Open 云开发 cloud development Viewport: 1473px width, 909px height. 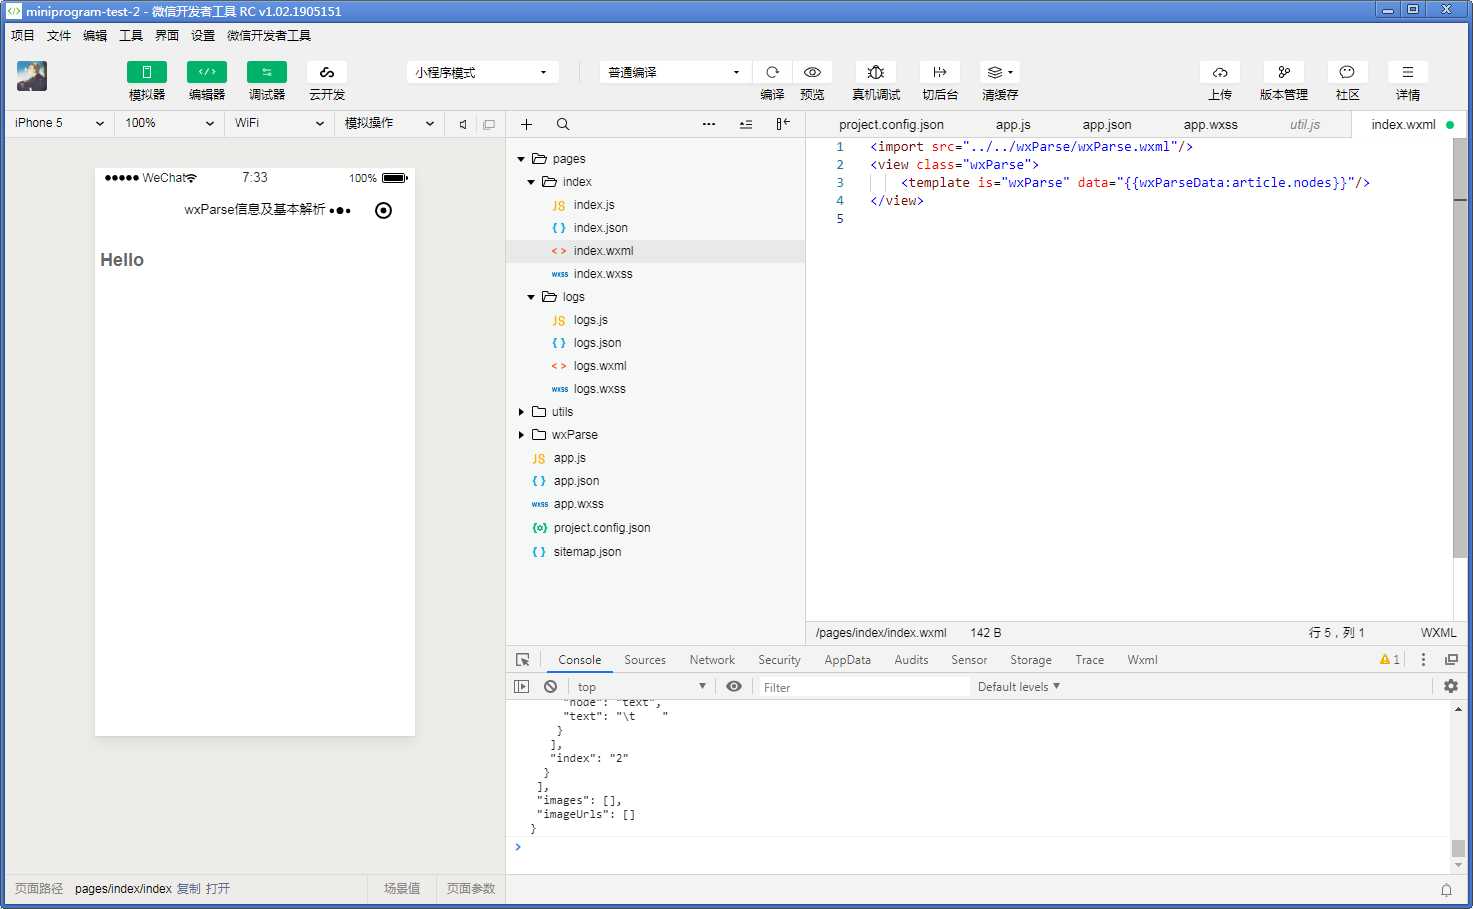[x=327, y=72]
